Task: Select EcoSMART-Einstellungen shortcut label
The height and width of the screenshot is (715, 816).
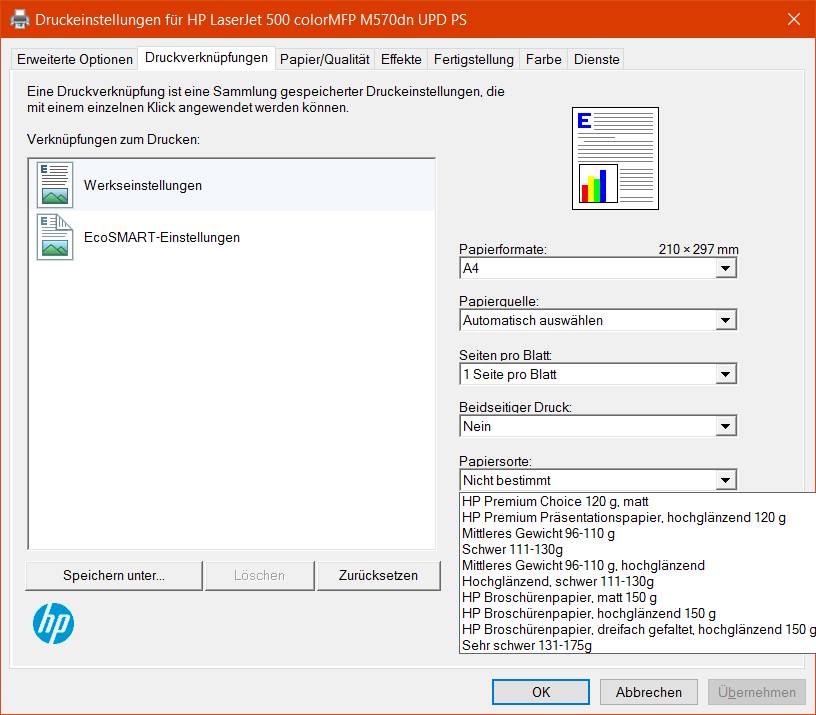Action: click(x=162, y=237)
